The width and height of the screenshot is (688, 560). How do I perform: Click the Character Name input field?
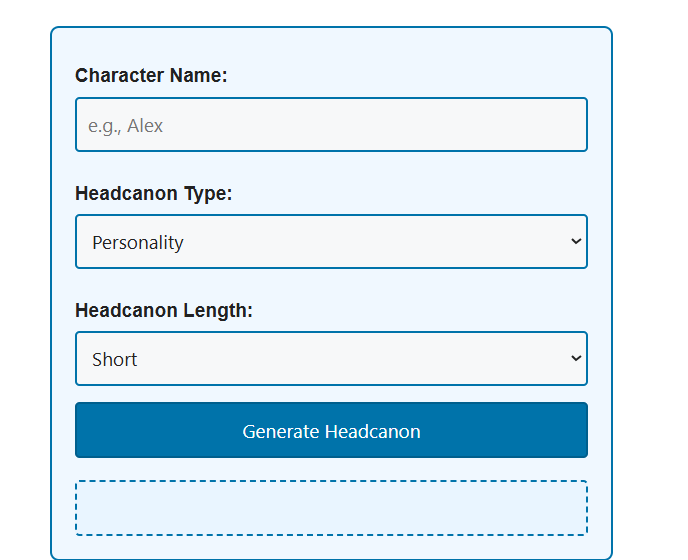click(331, 125)
